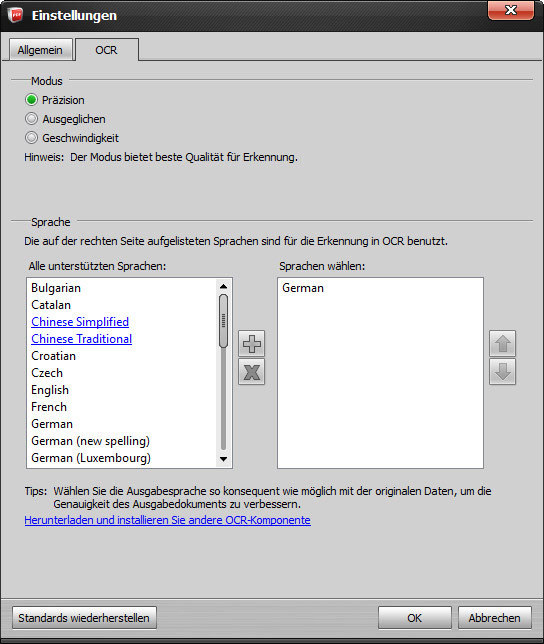Click the X icon to remove language
Image resolution: width=544 pixels, height=644 pixels.
(x=252, y=372)
